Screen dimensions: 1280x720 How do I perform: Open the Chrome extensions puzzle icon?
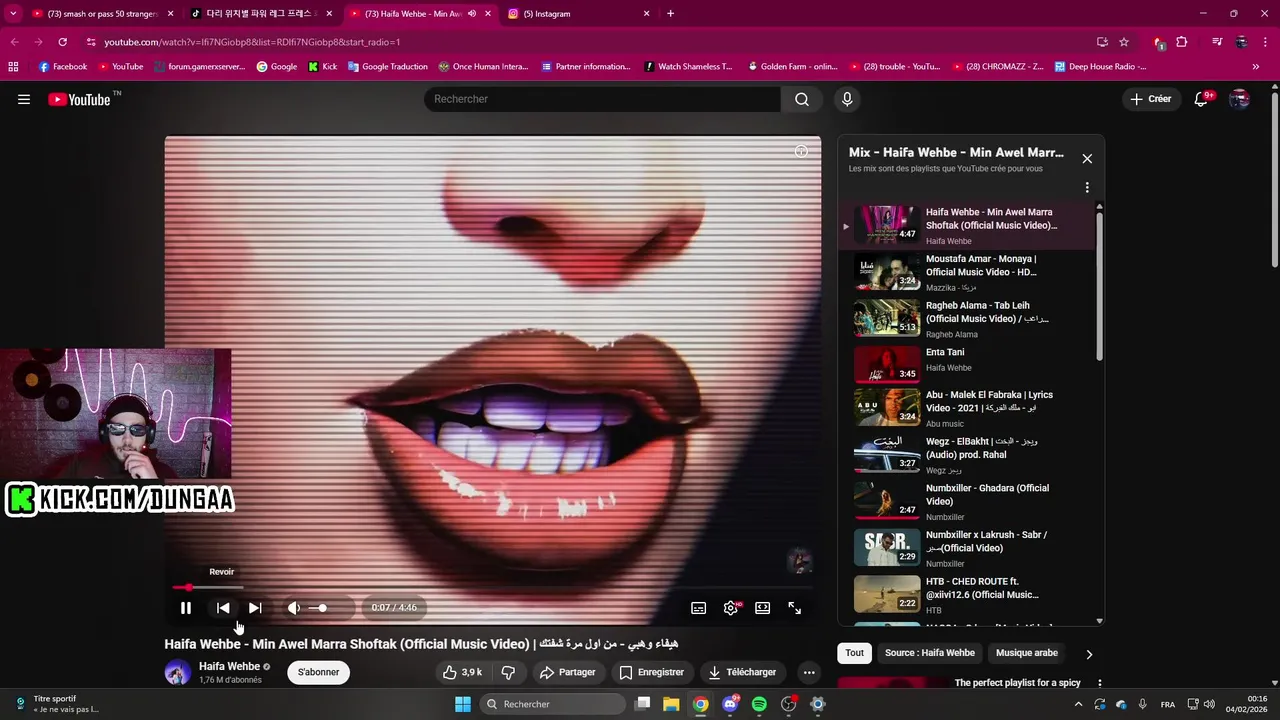(1181, 42)
